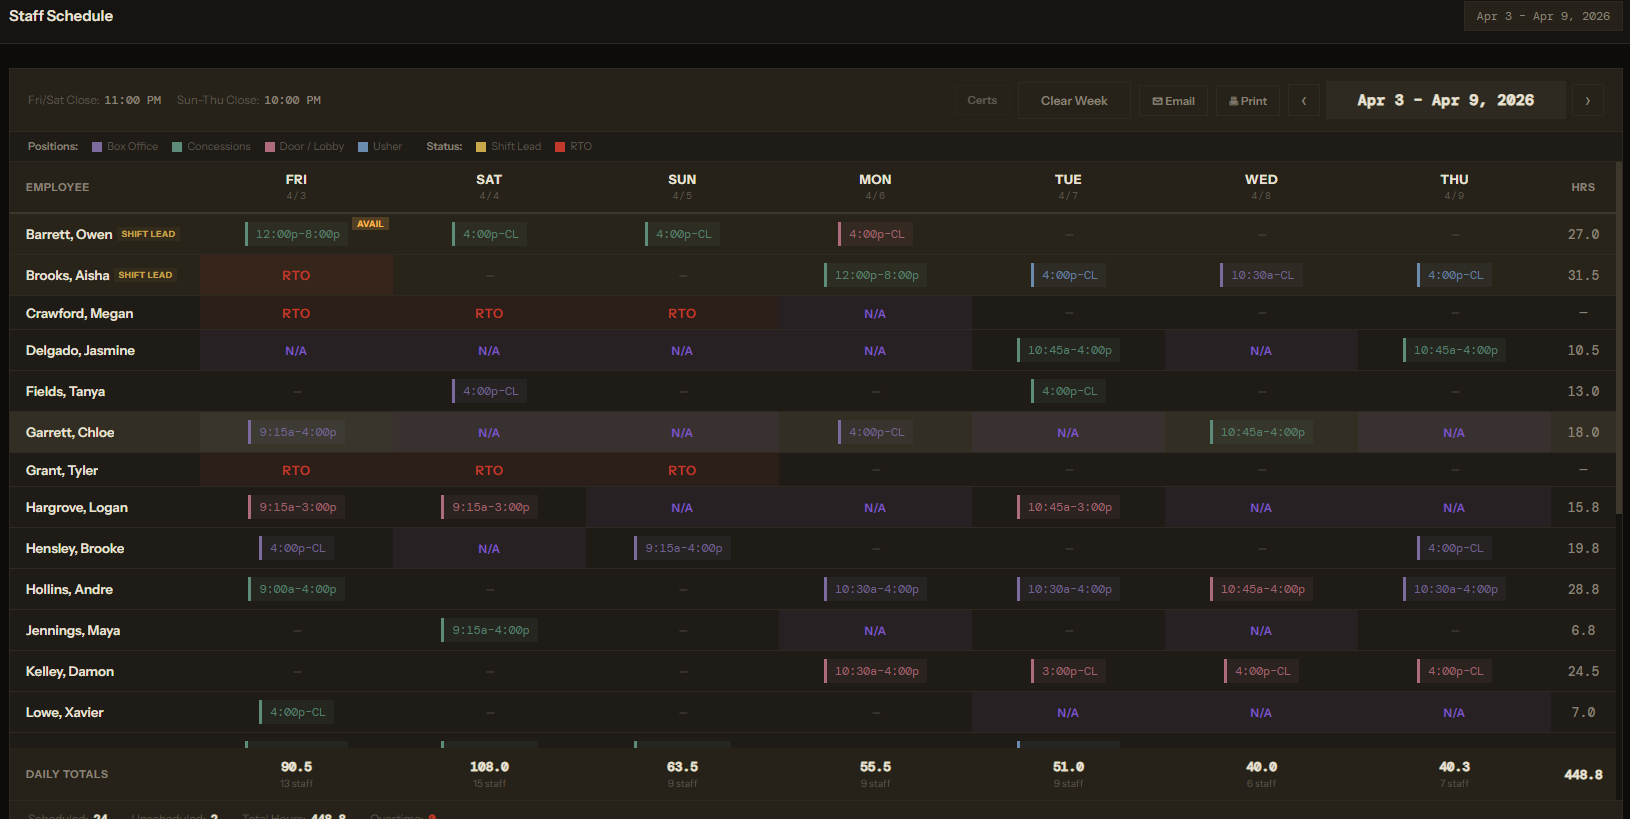Open Owen Barrett's Monday 4:00p-CL shift
1630x819 pixels.
(x=875, y=234)
